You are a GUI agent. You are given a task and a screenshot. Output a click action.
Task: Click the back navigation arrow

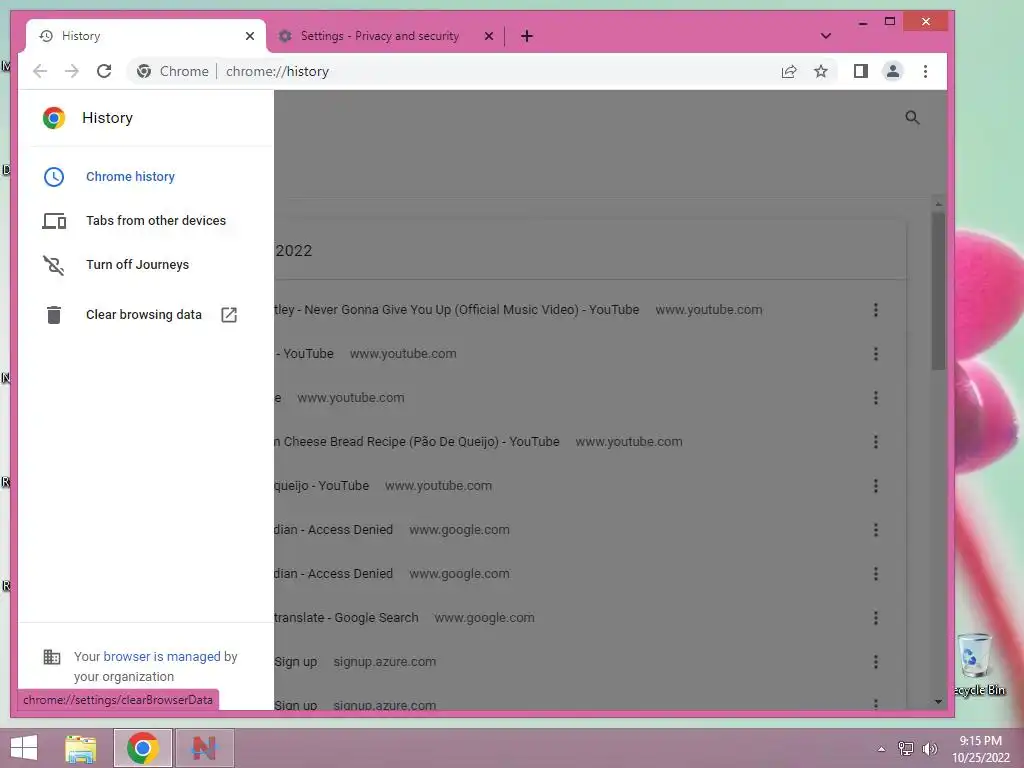pyautogui.click(x=40, y=71)
